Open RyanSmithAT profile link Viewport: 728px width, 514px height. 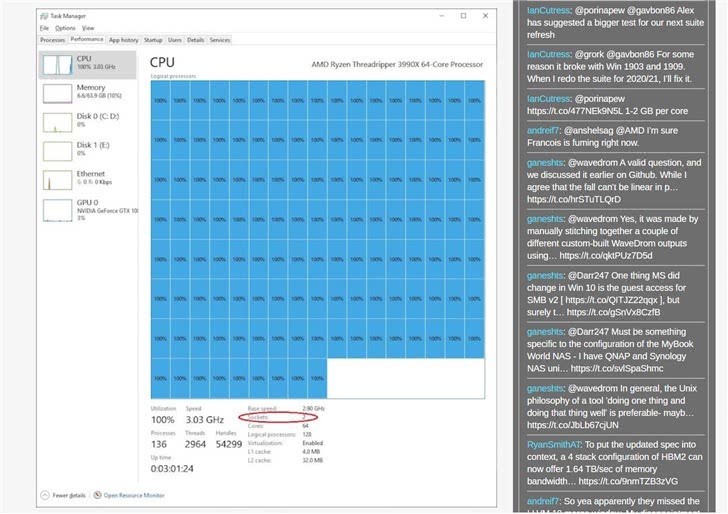[x=553, y=445]
